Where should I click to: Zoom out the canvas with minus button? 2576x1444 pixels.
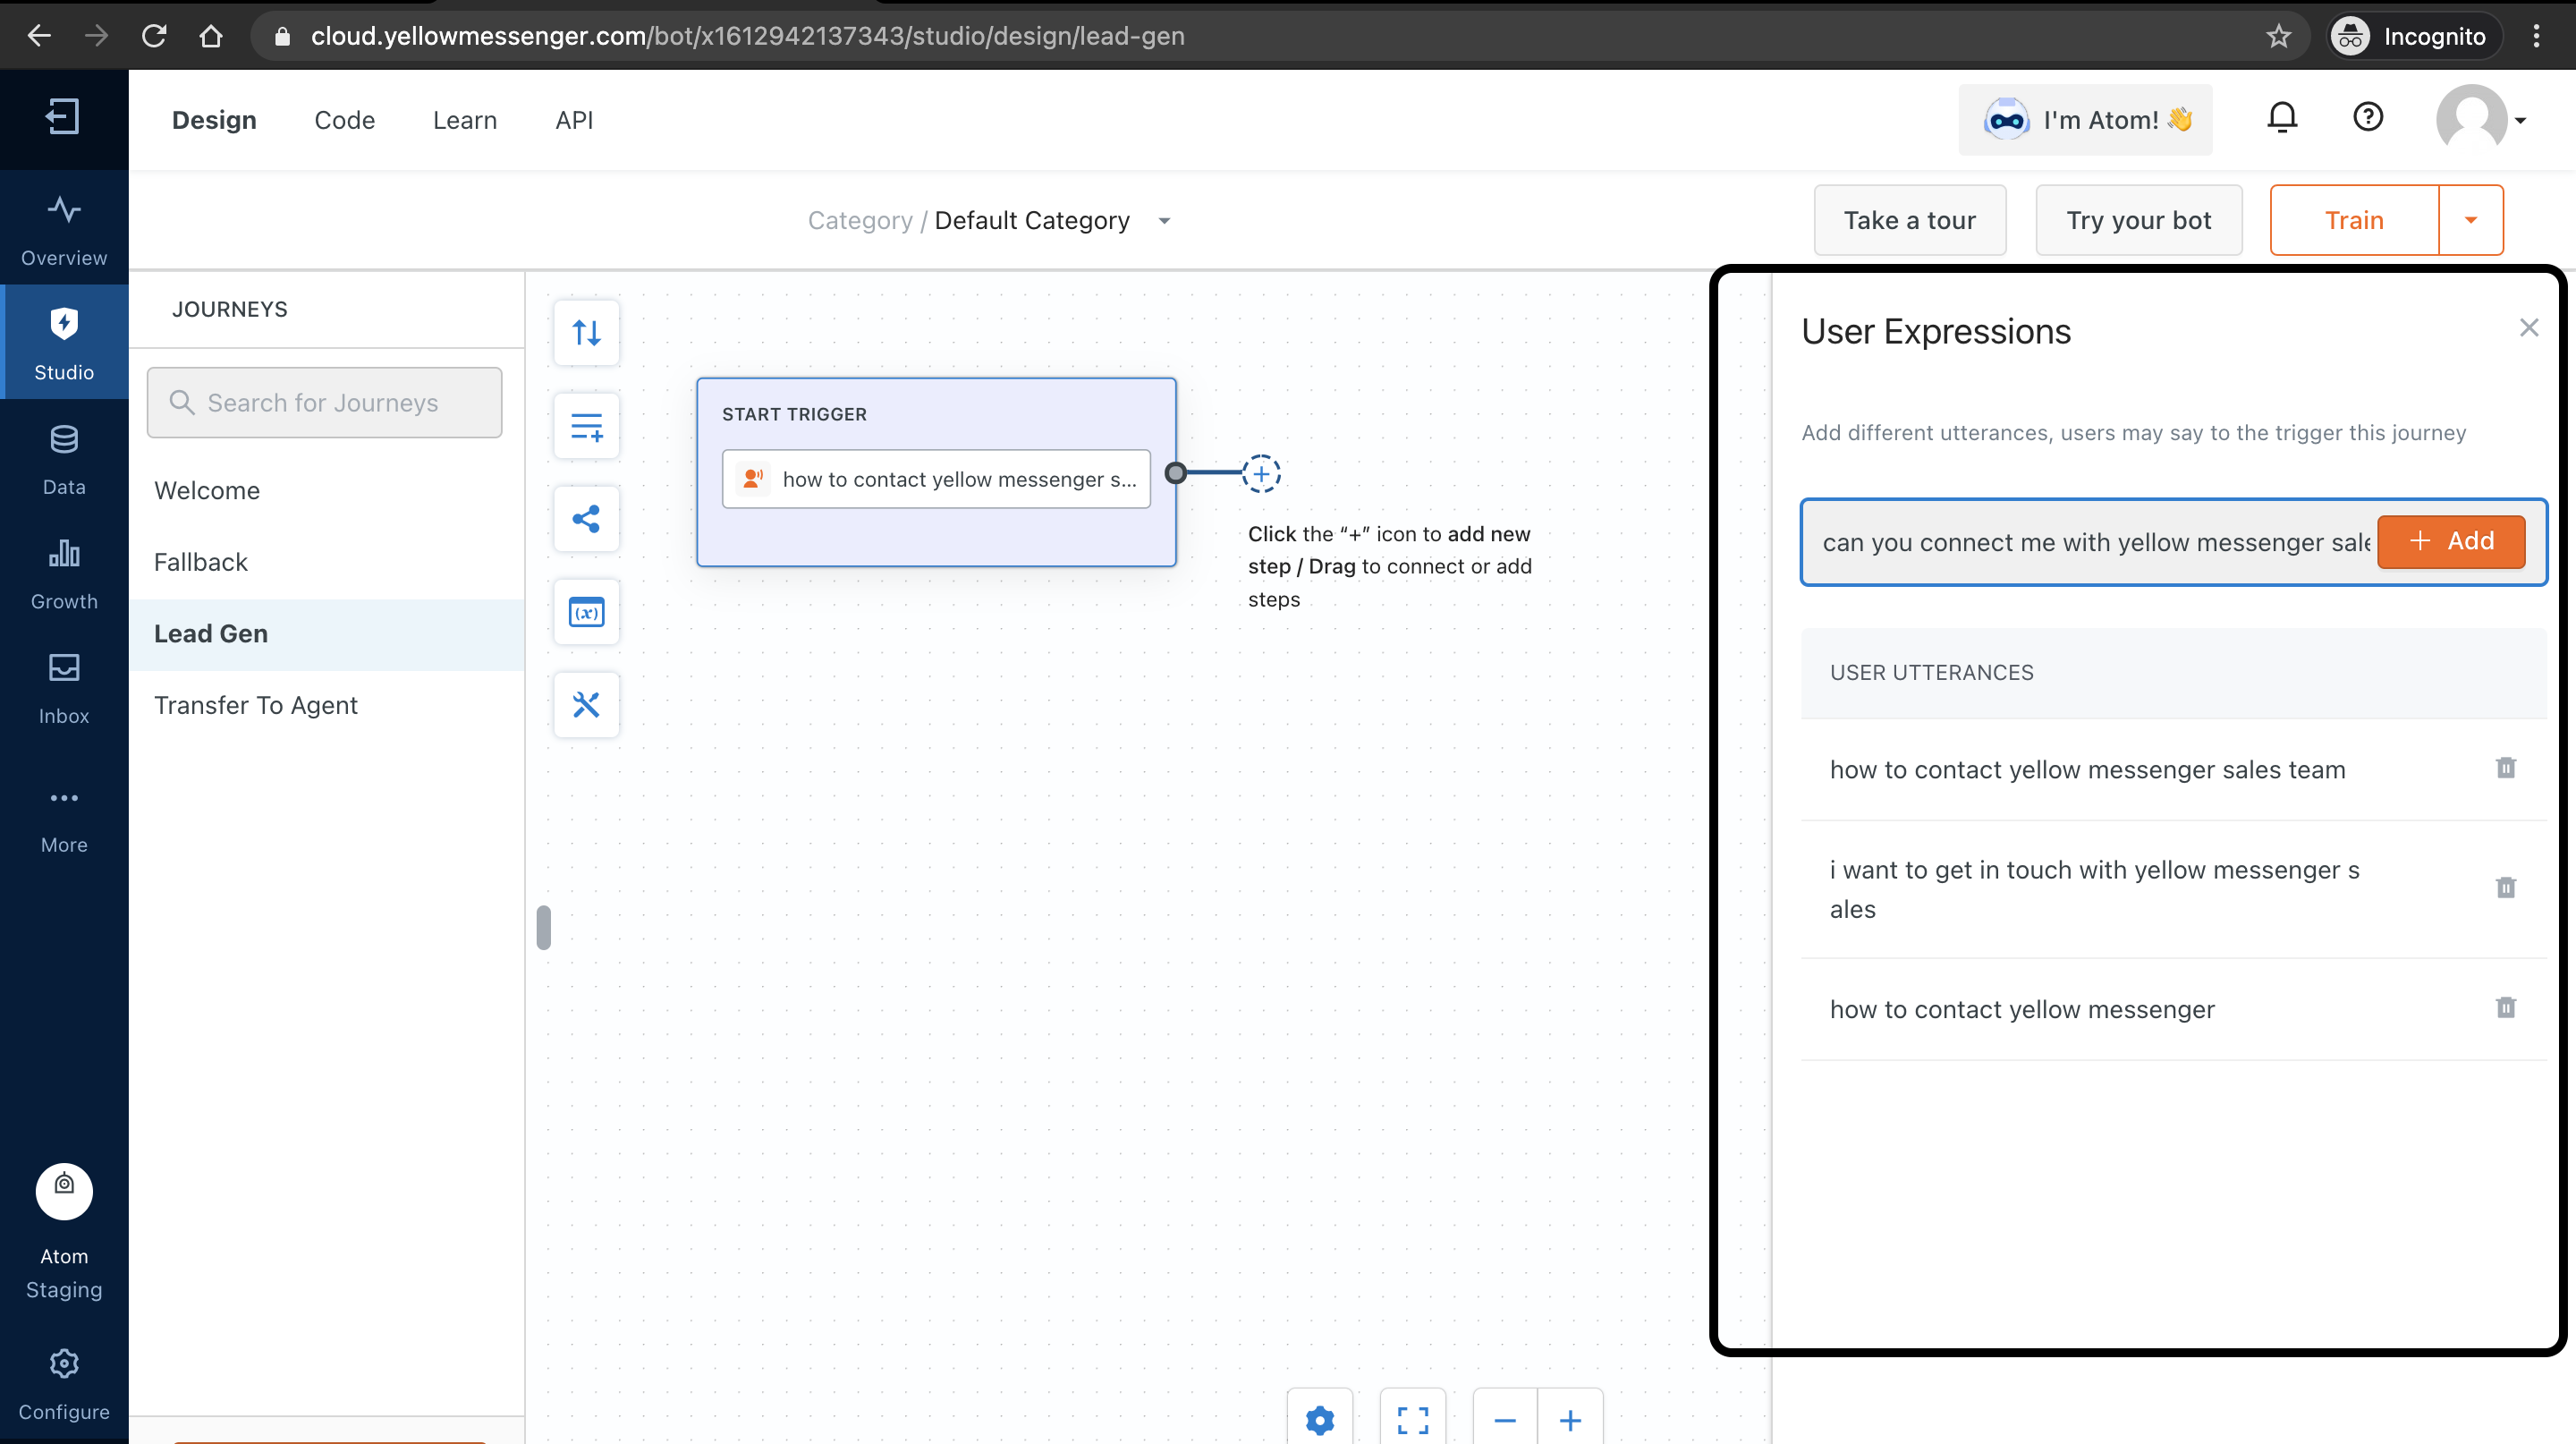[1505, 1419]
